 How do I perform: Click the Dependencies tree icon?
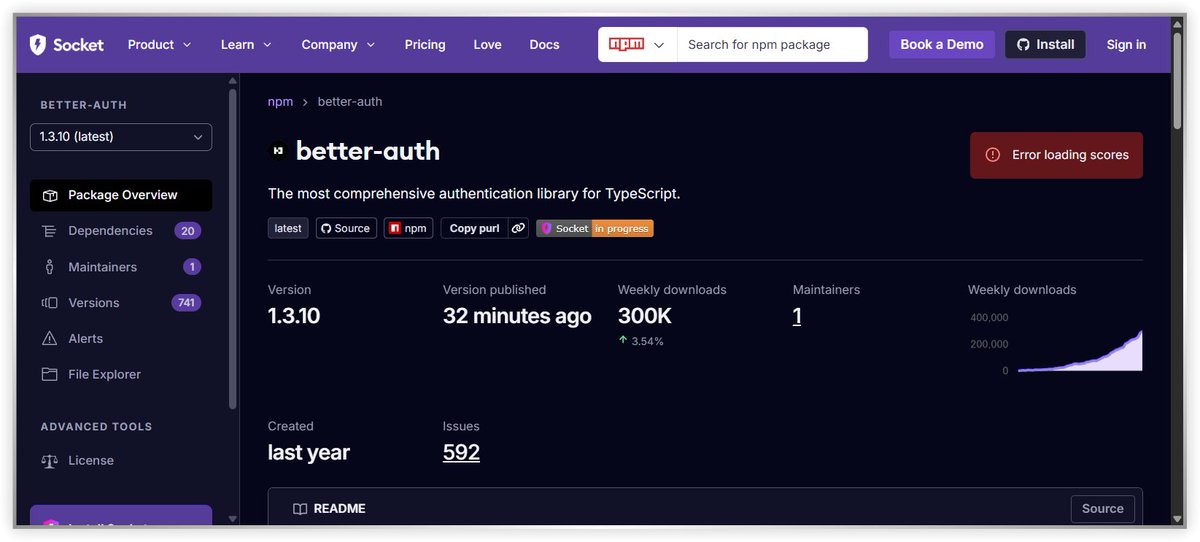click(x=49, y=231)
